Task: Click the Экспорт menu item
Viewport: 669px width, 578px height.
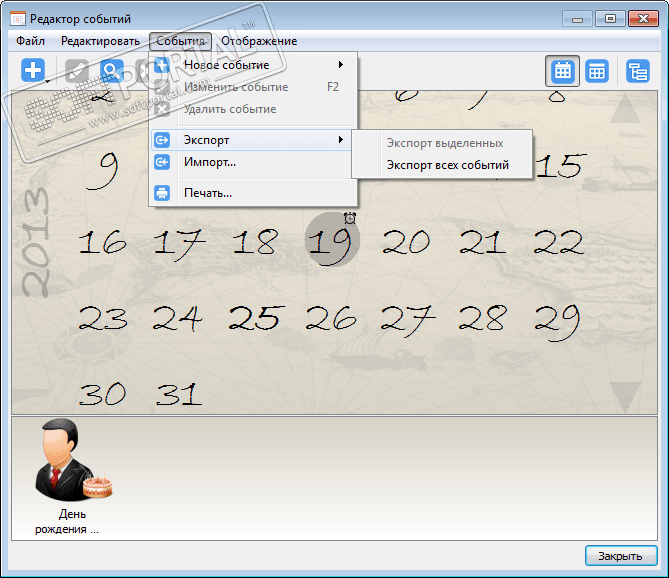Action: 252,140
